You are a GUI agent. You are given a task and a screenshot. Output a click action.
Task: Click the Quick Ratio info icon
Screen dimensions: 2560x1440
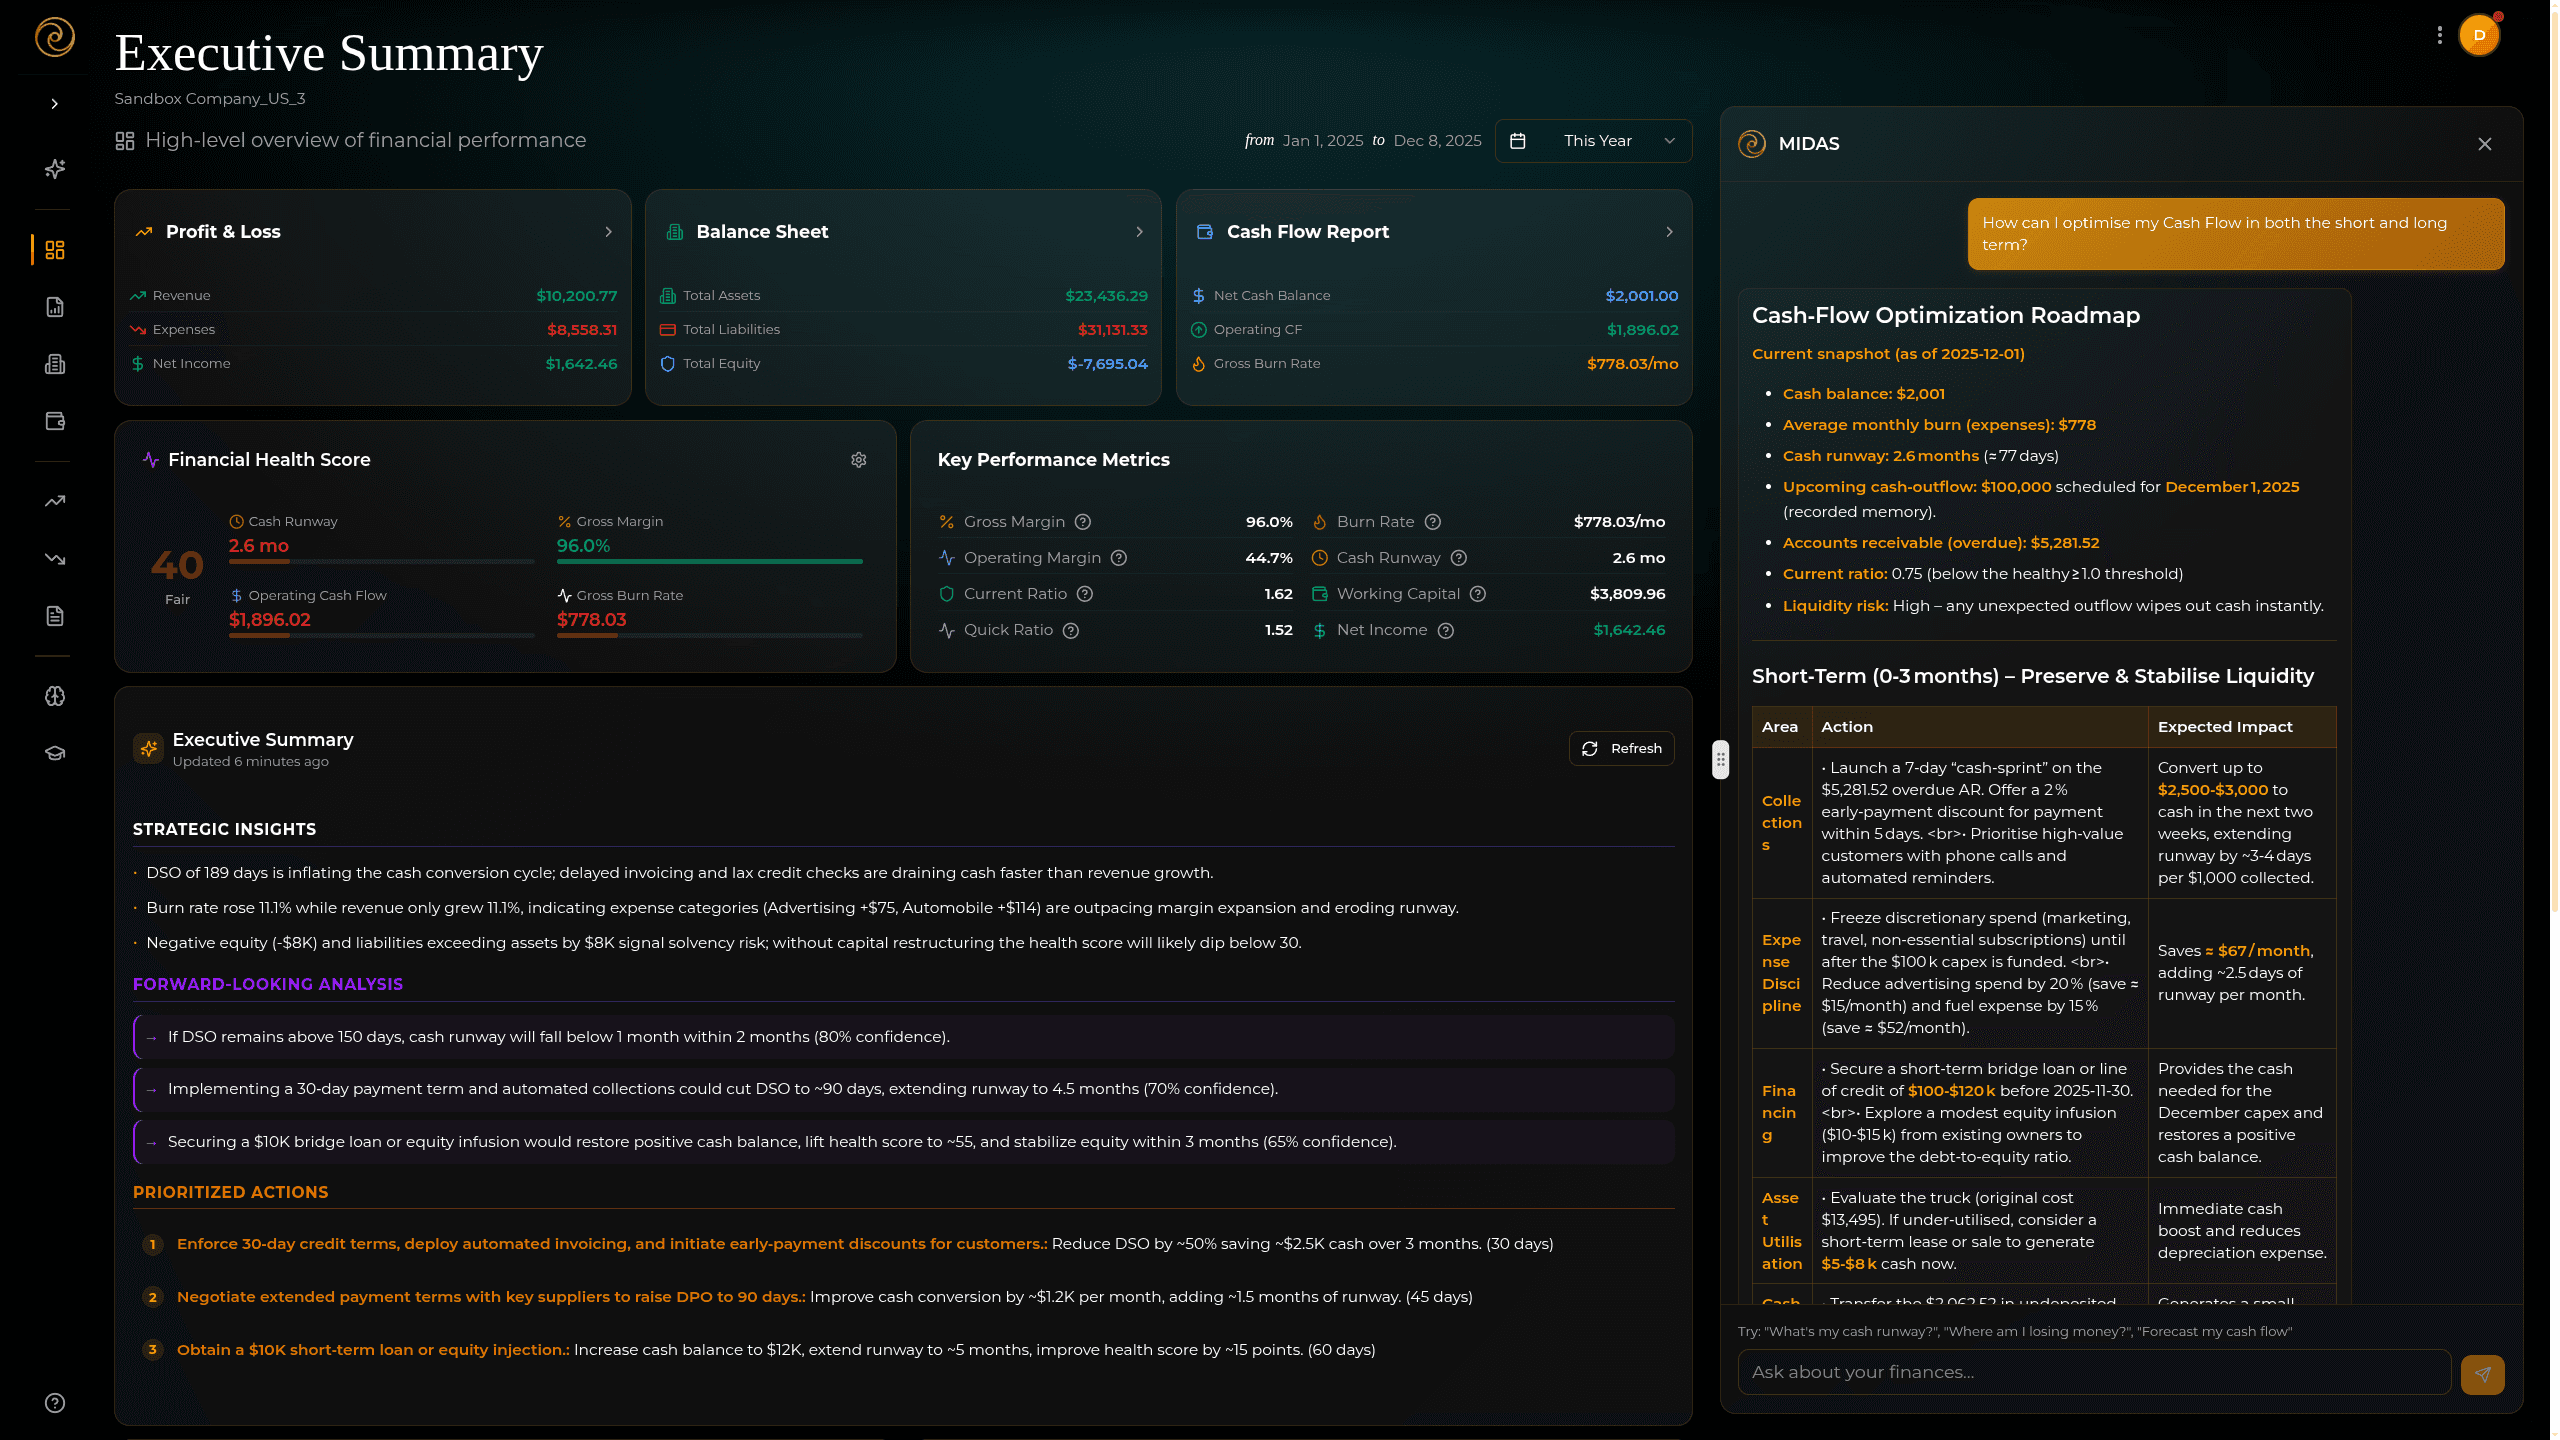pyautogui.click(x=1072, y=630)
